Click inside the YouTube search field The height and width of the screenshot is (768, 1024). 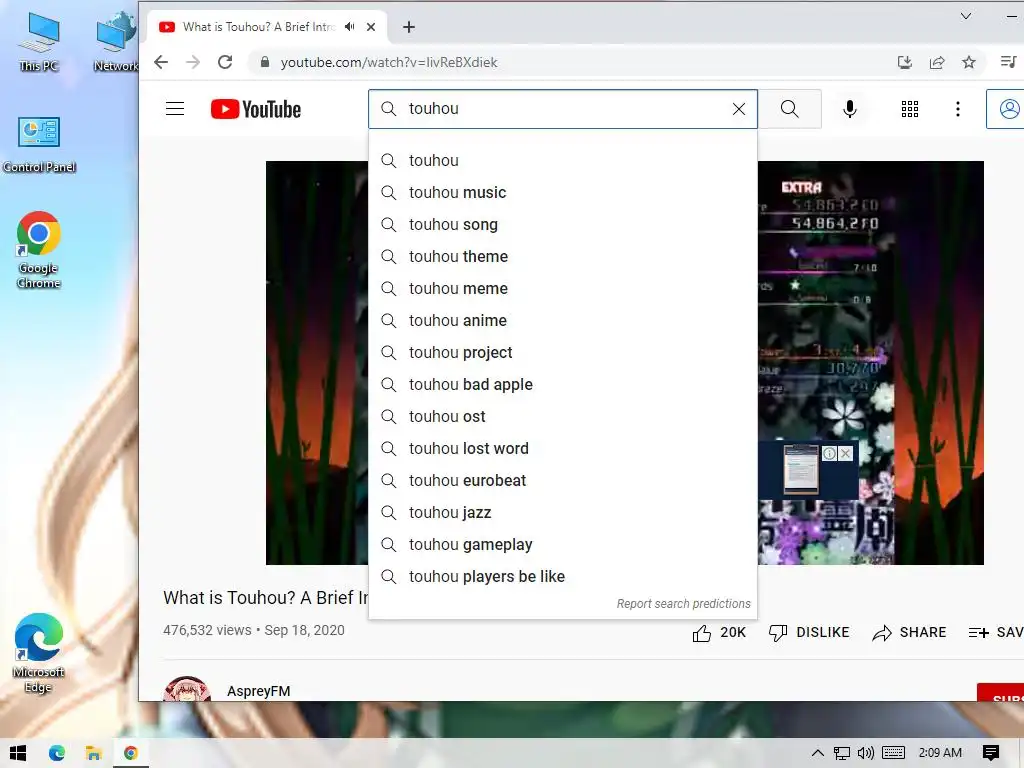[x=563, y=109]
